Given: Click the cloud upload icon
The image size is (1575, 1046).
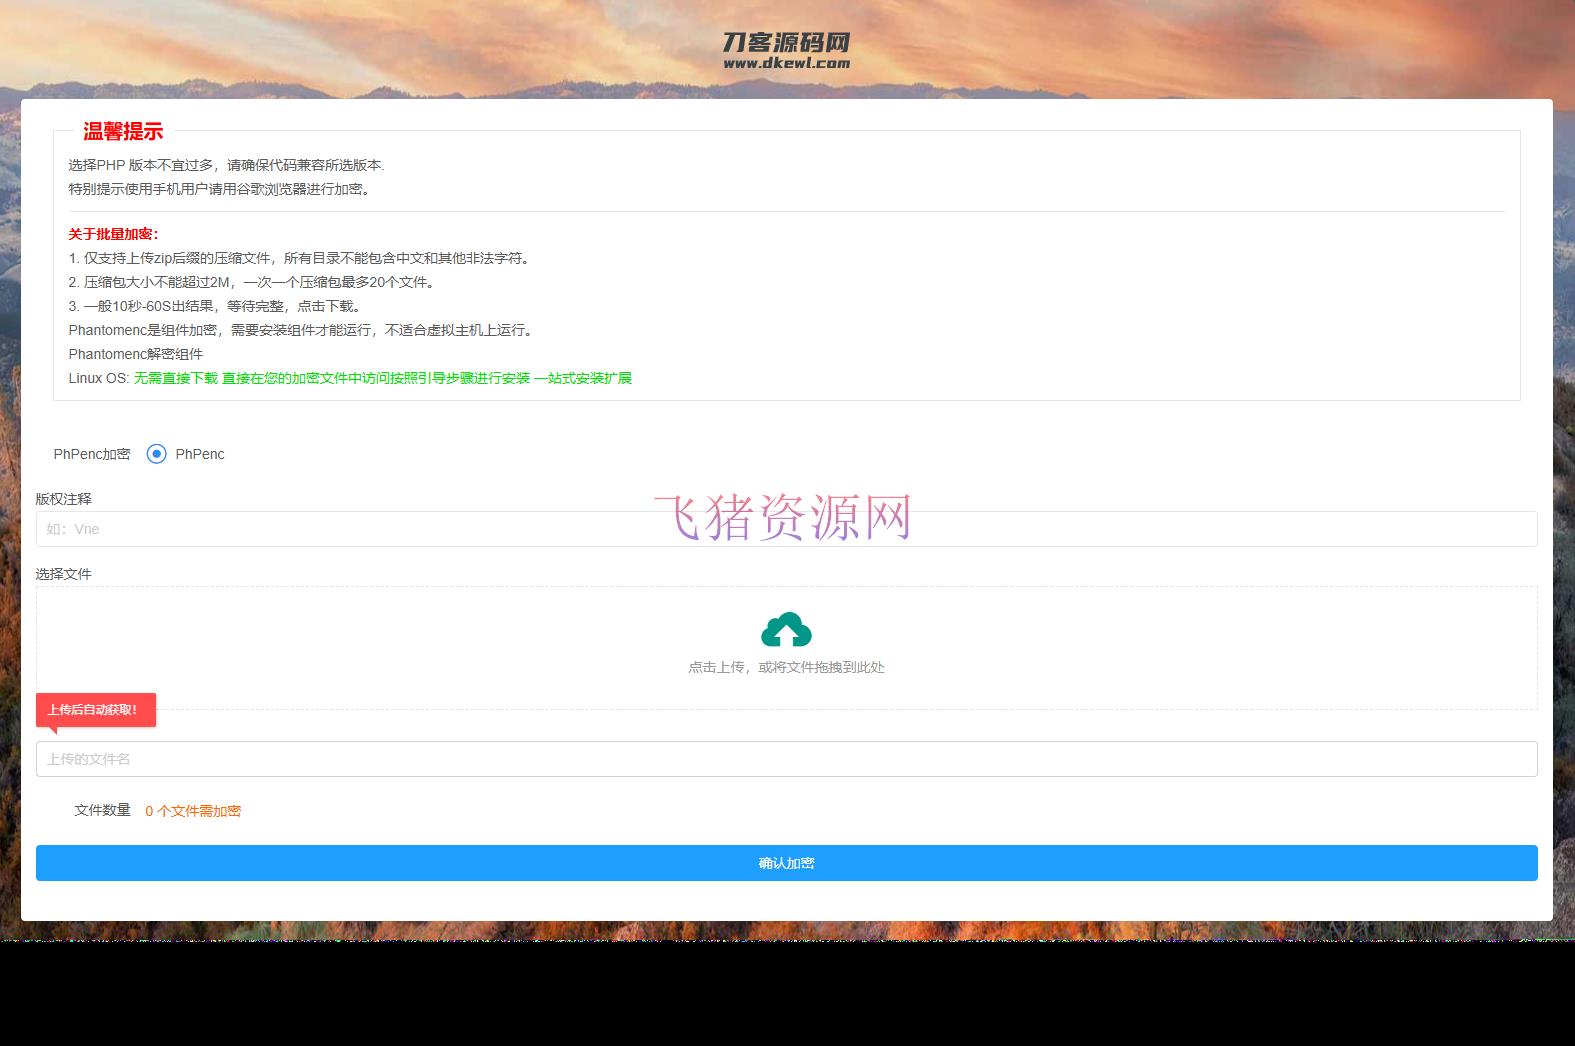Looking at the screenshot, I should 786,630.
